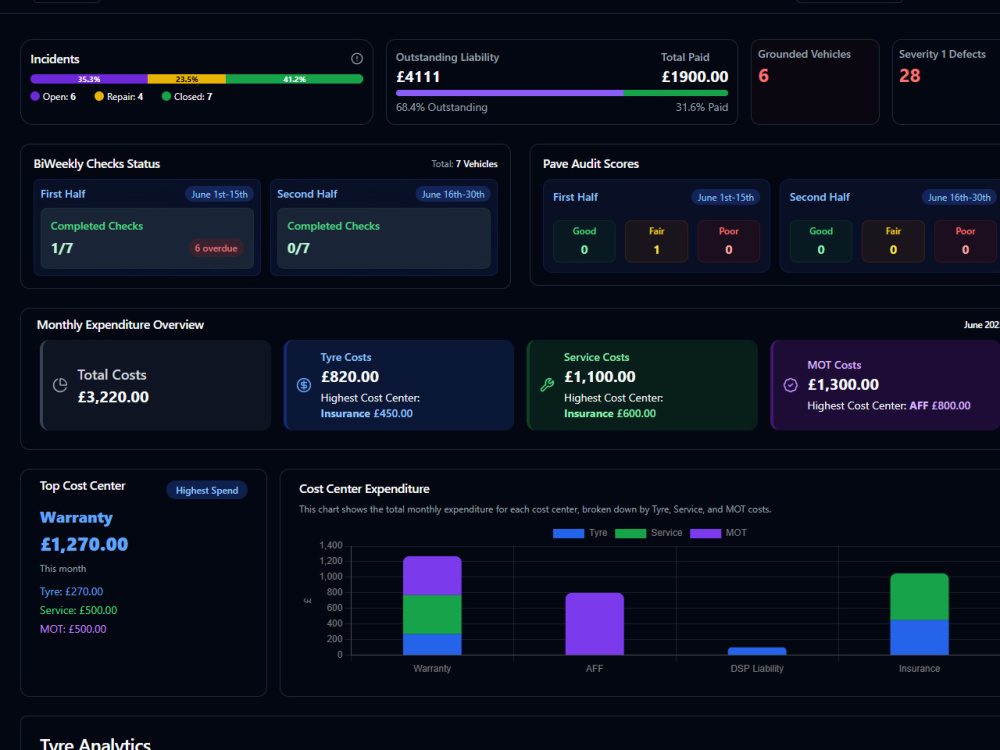The image size is (1000, 750).
Task: Click the £1900.00 Total Paid value
Action: coord(695,77)
